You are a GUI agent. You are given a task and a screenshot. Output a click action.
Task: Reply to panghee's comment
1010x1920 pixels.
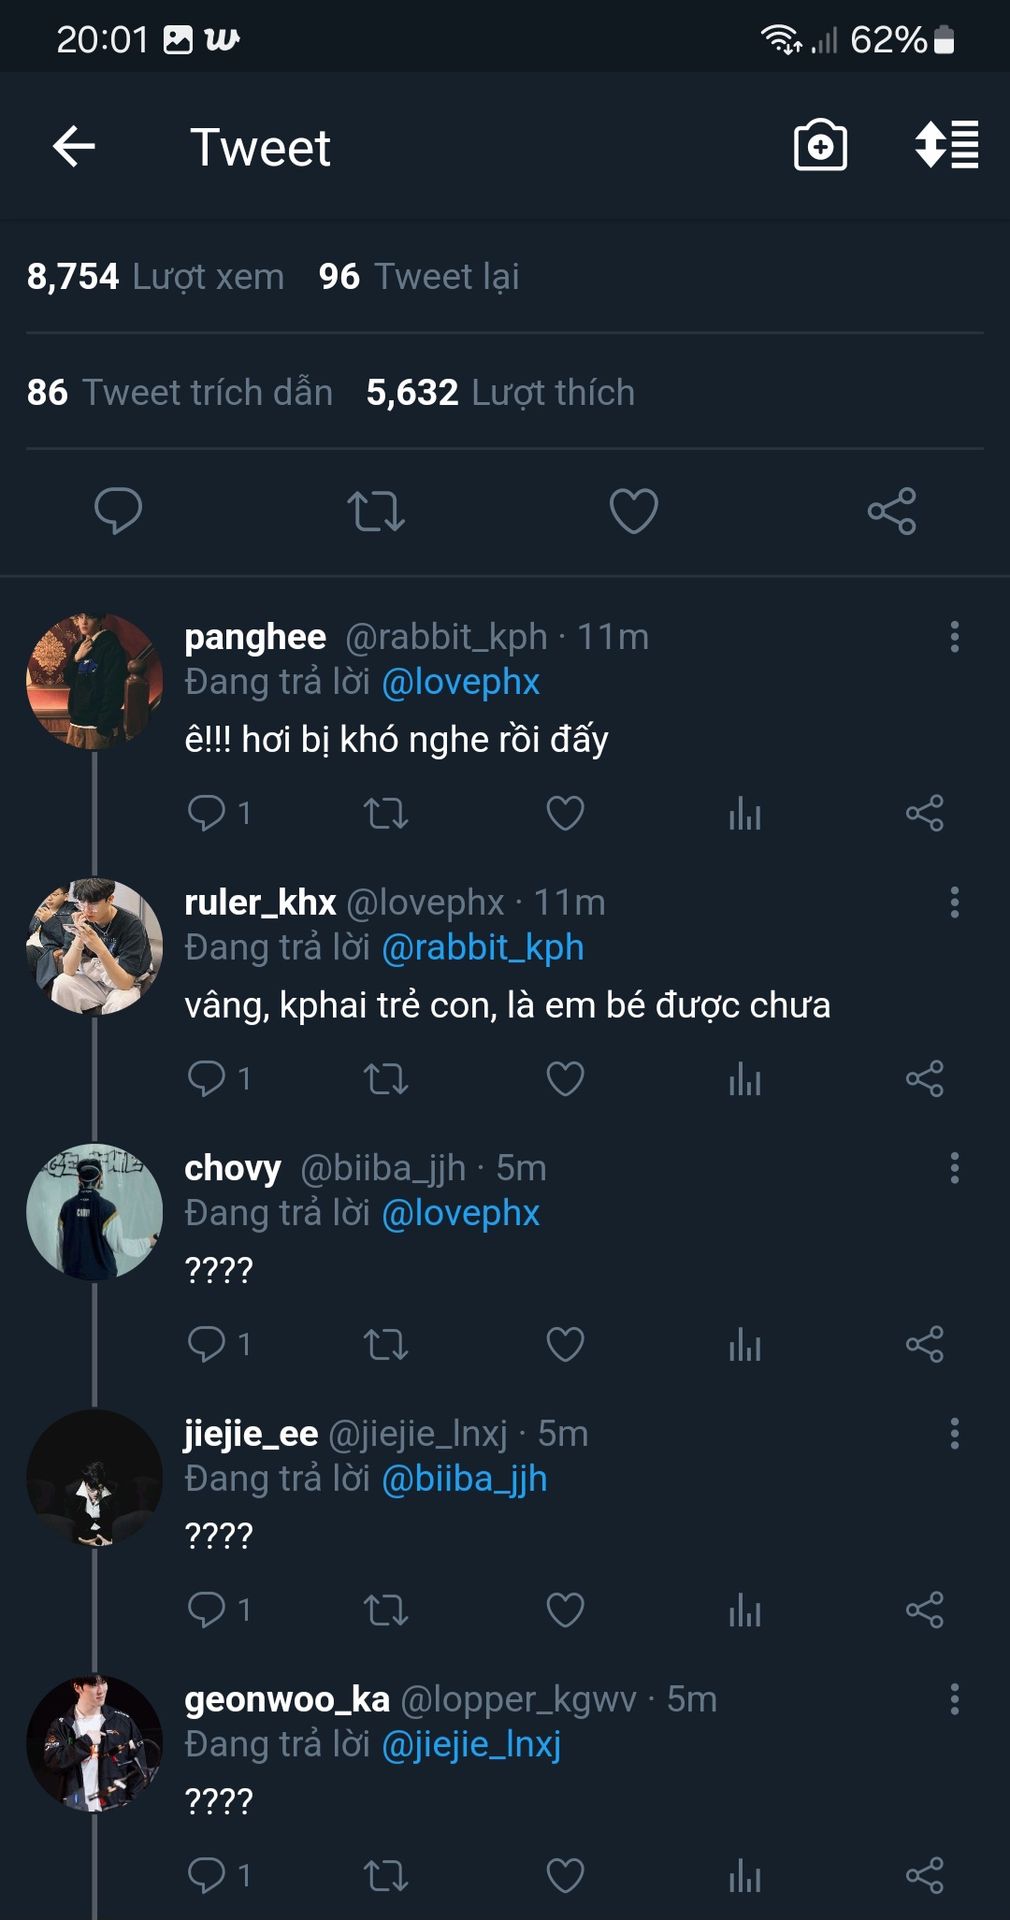207,813
